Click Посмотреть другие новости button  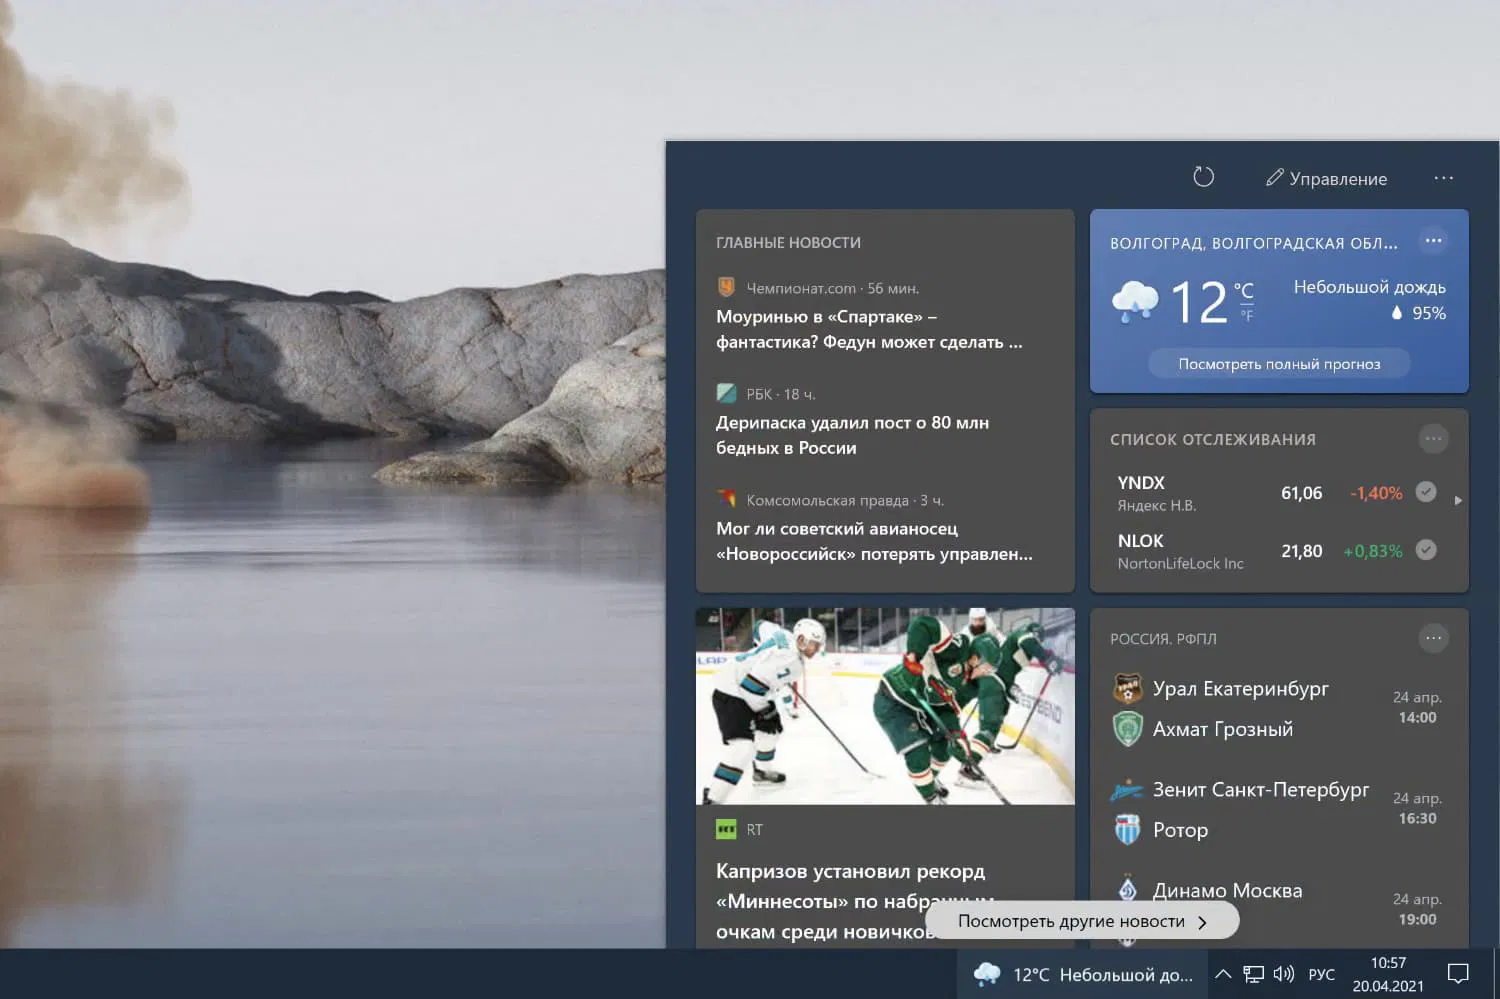pyautogui.click(x=1082, y=921)
